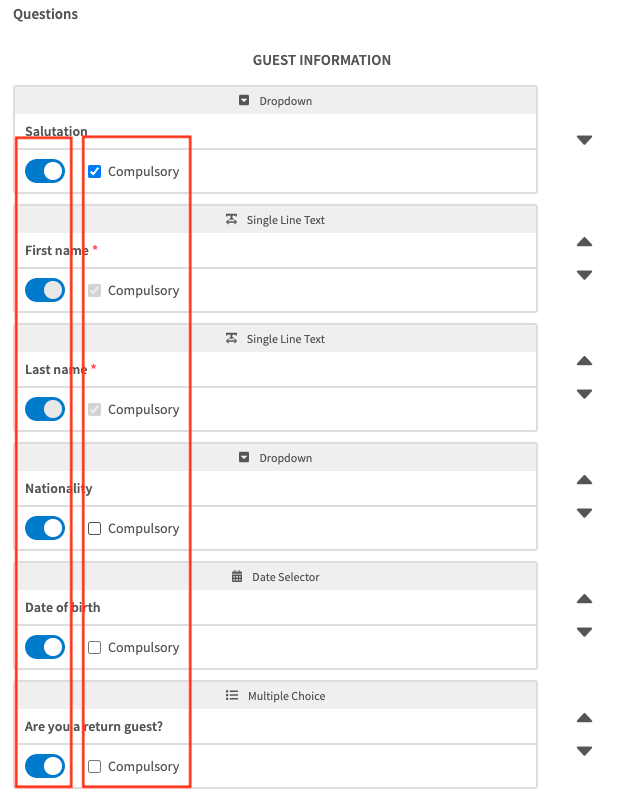
Task: Click the Date of birth question label
Action: point(63,607)
